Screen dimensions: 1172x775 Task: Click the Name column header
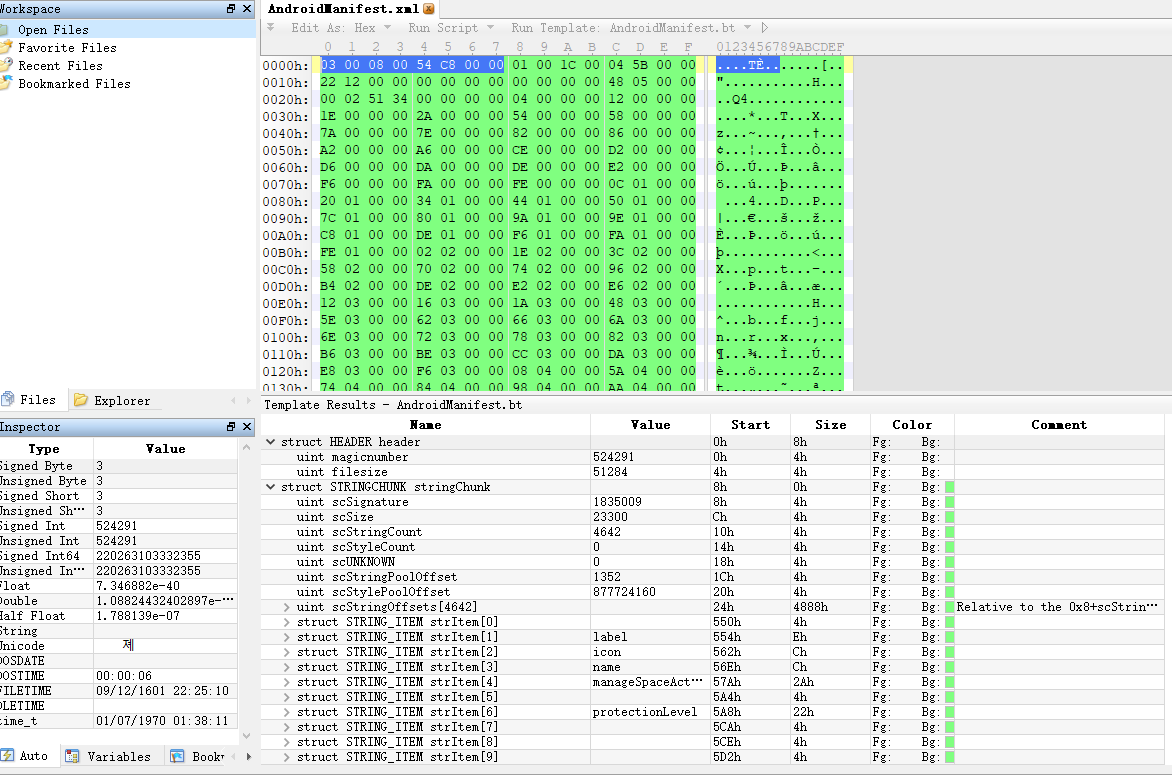[x=425, y=424]
